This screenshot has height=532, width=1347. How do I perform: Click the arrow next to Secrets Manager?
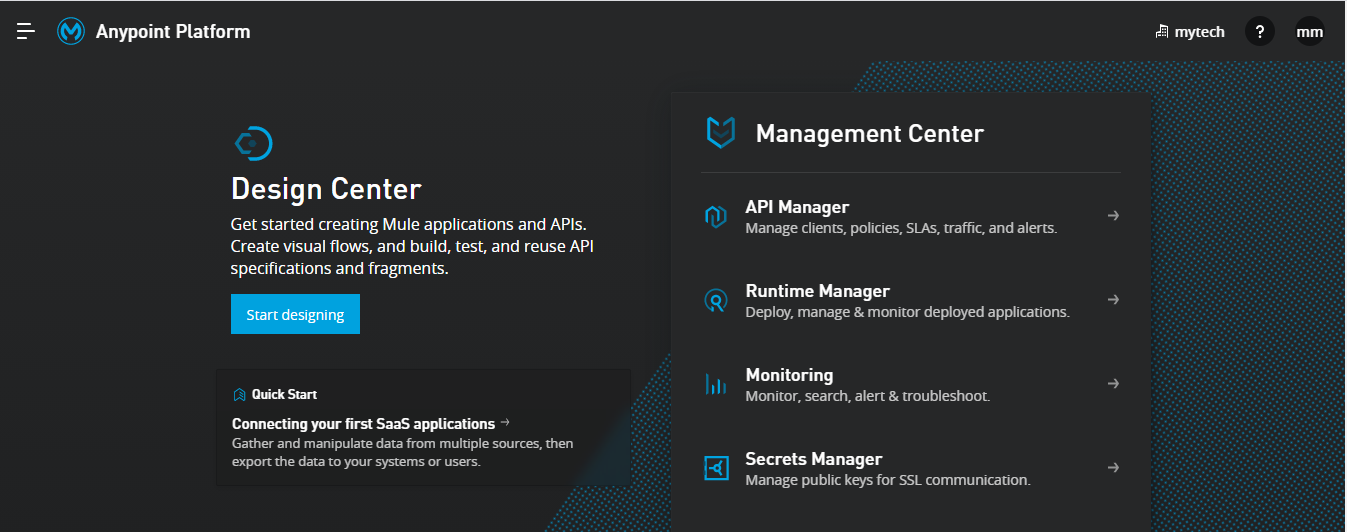point(1113,468)
